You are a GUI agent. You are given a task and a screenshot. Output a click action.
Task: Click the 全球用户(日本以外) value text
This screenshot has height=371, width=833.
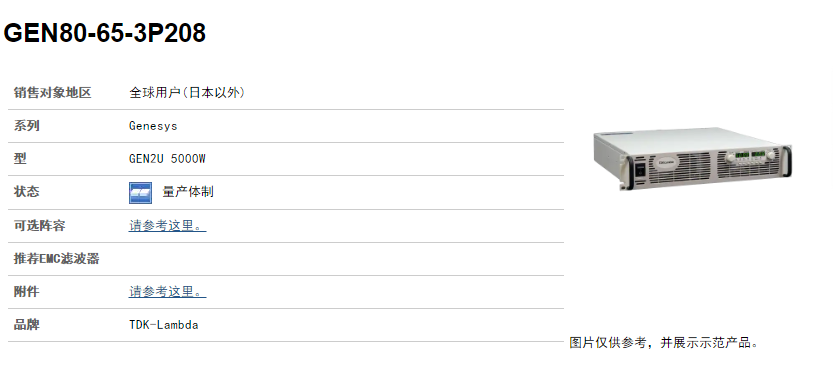187,92
